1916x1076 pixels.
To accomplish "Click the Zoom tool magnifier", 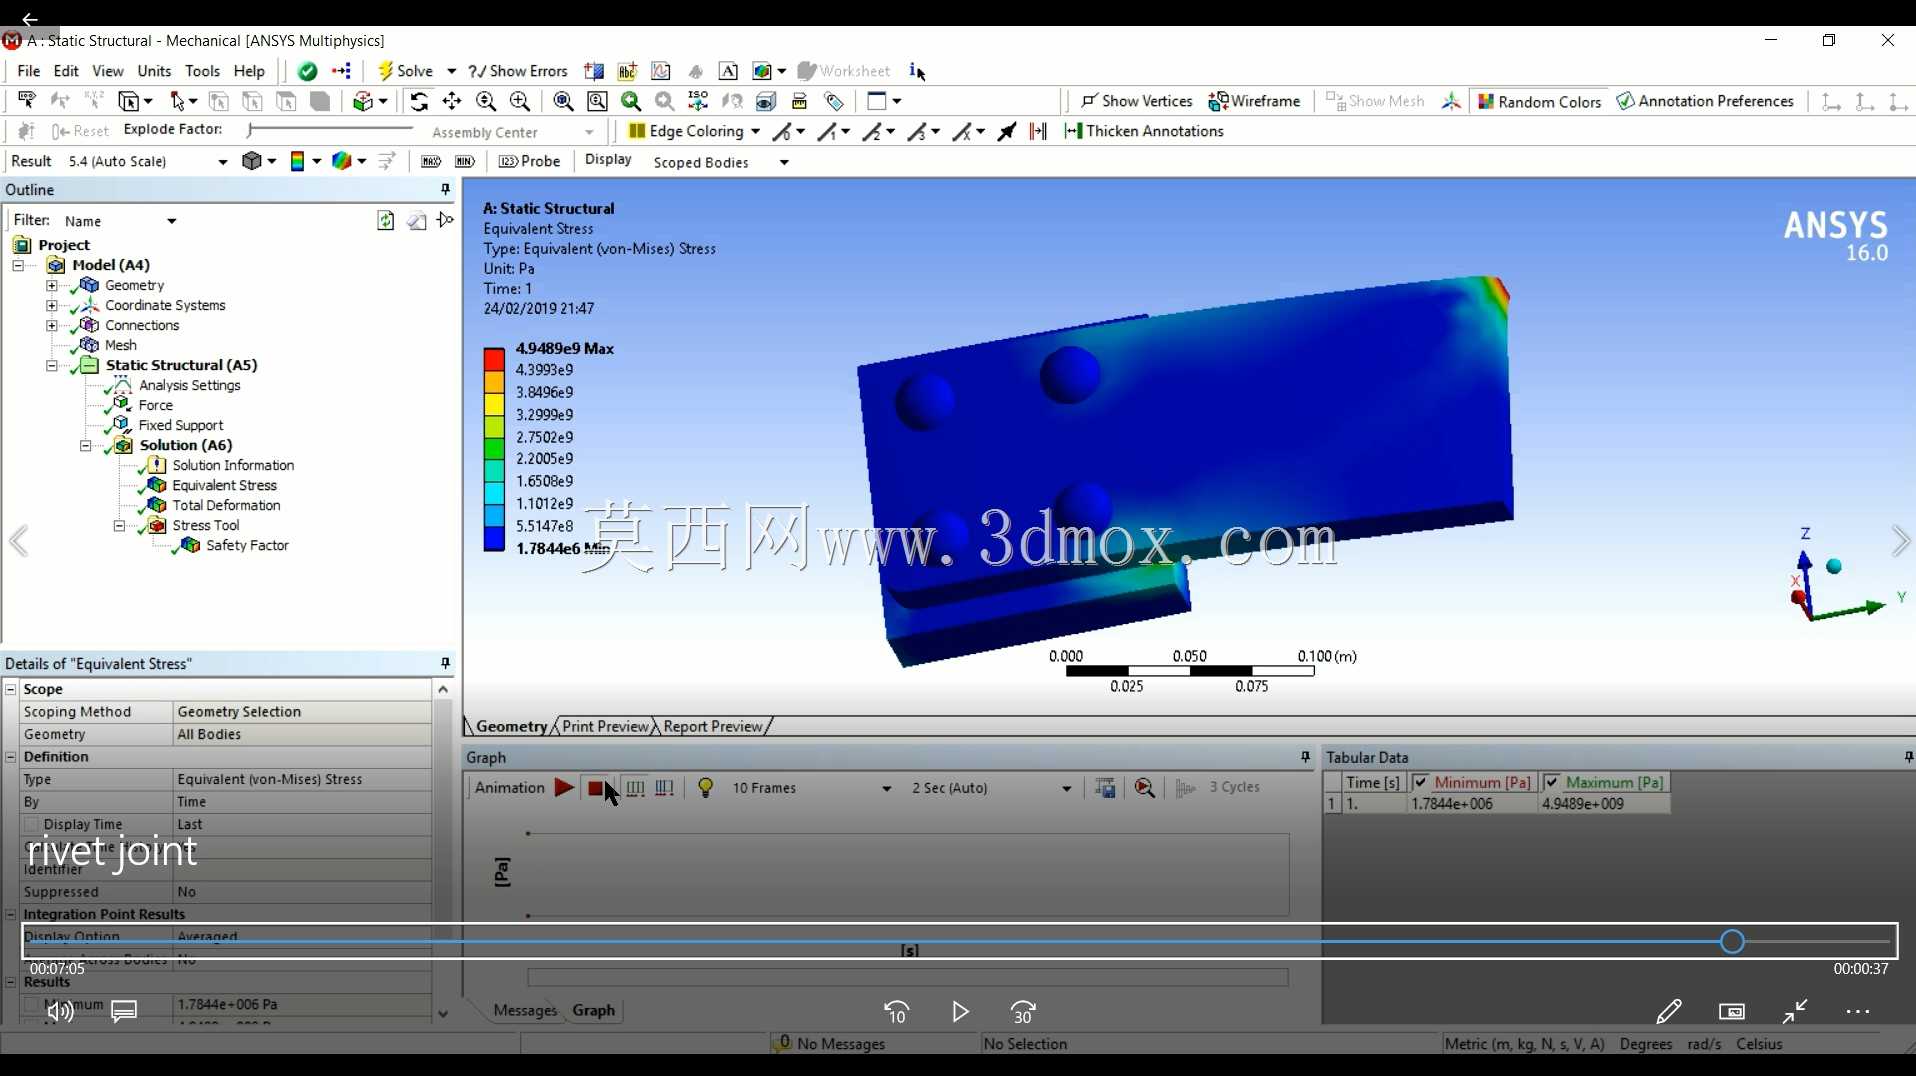I will [486, 101].
